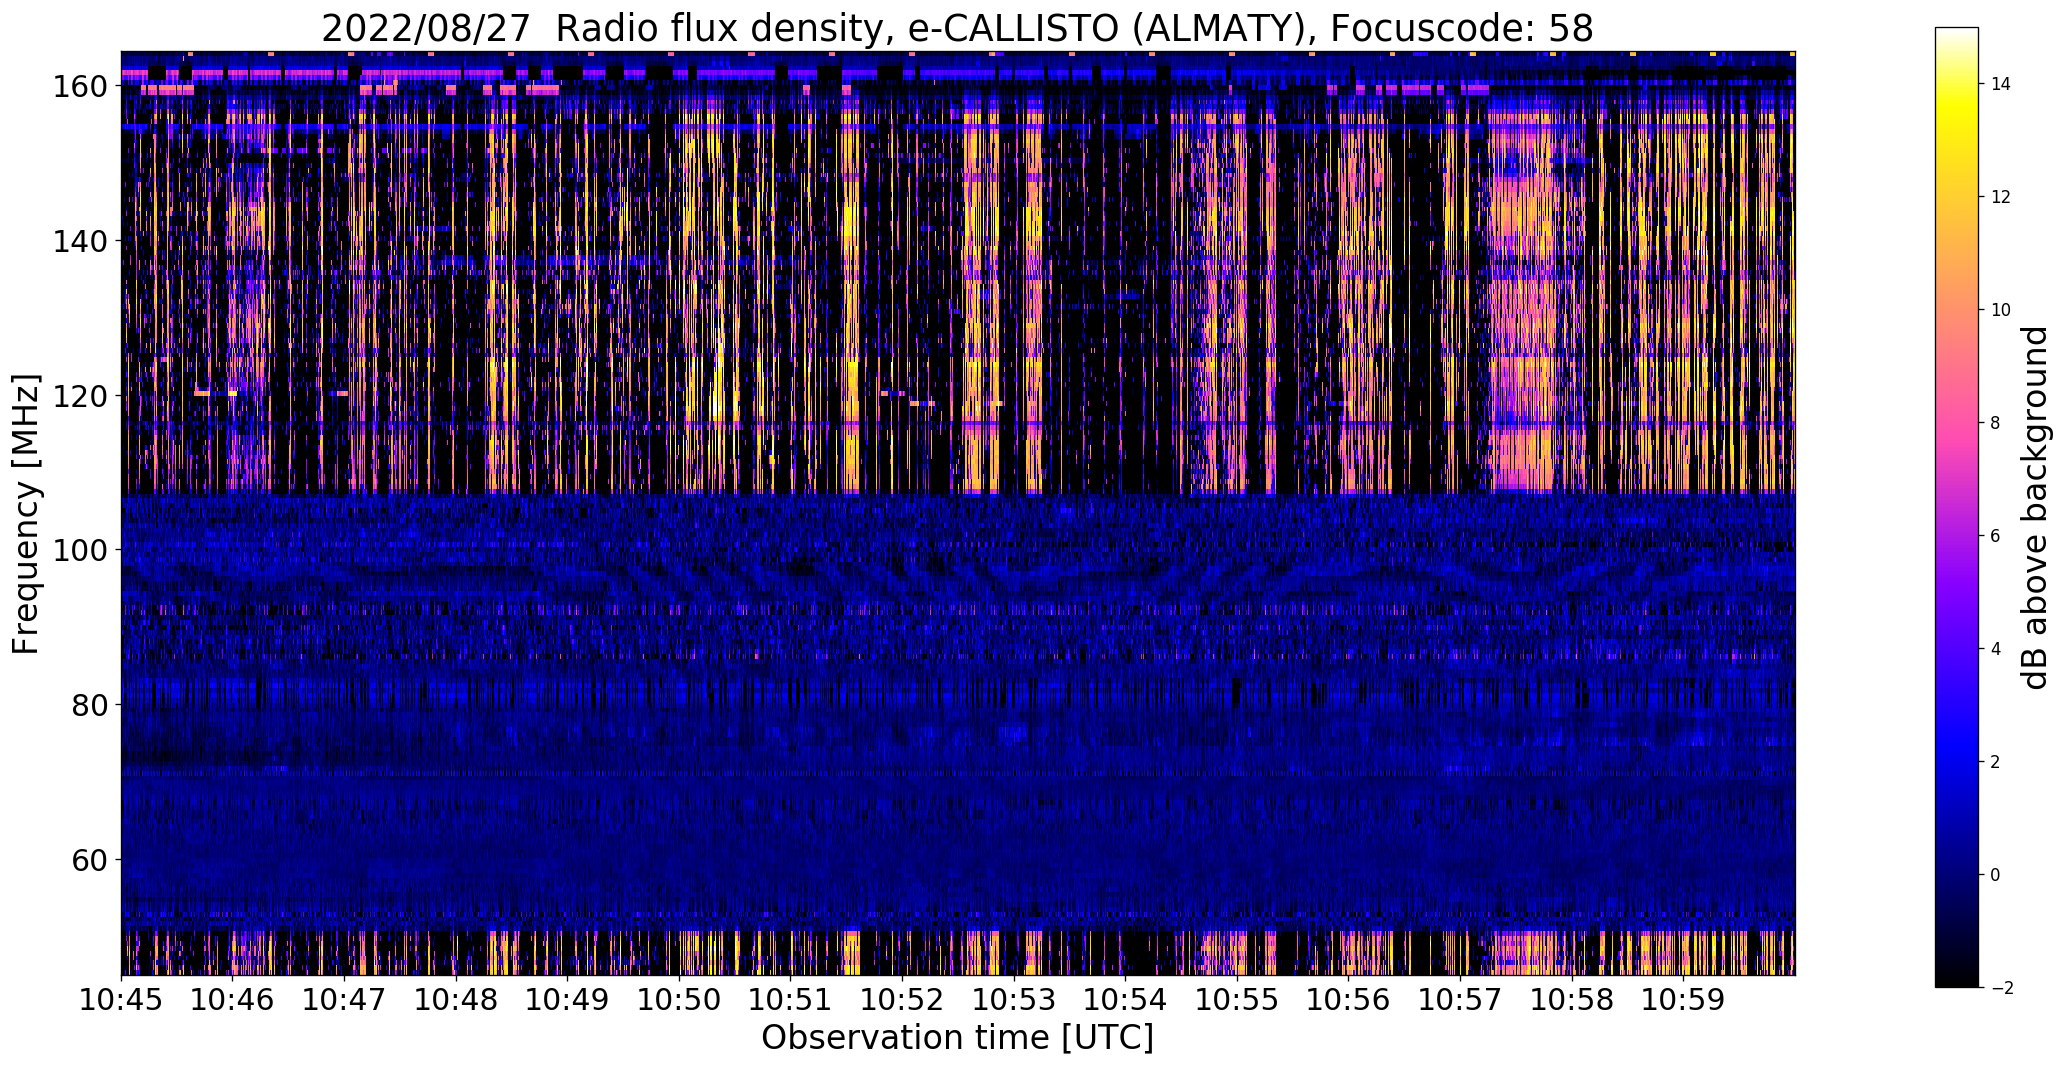Click the 10:56 time tick label

(1348, 999)
